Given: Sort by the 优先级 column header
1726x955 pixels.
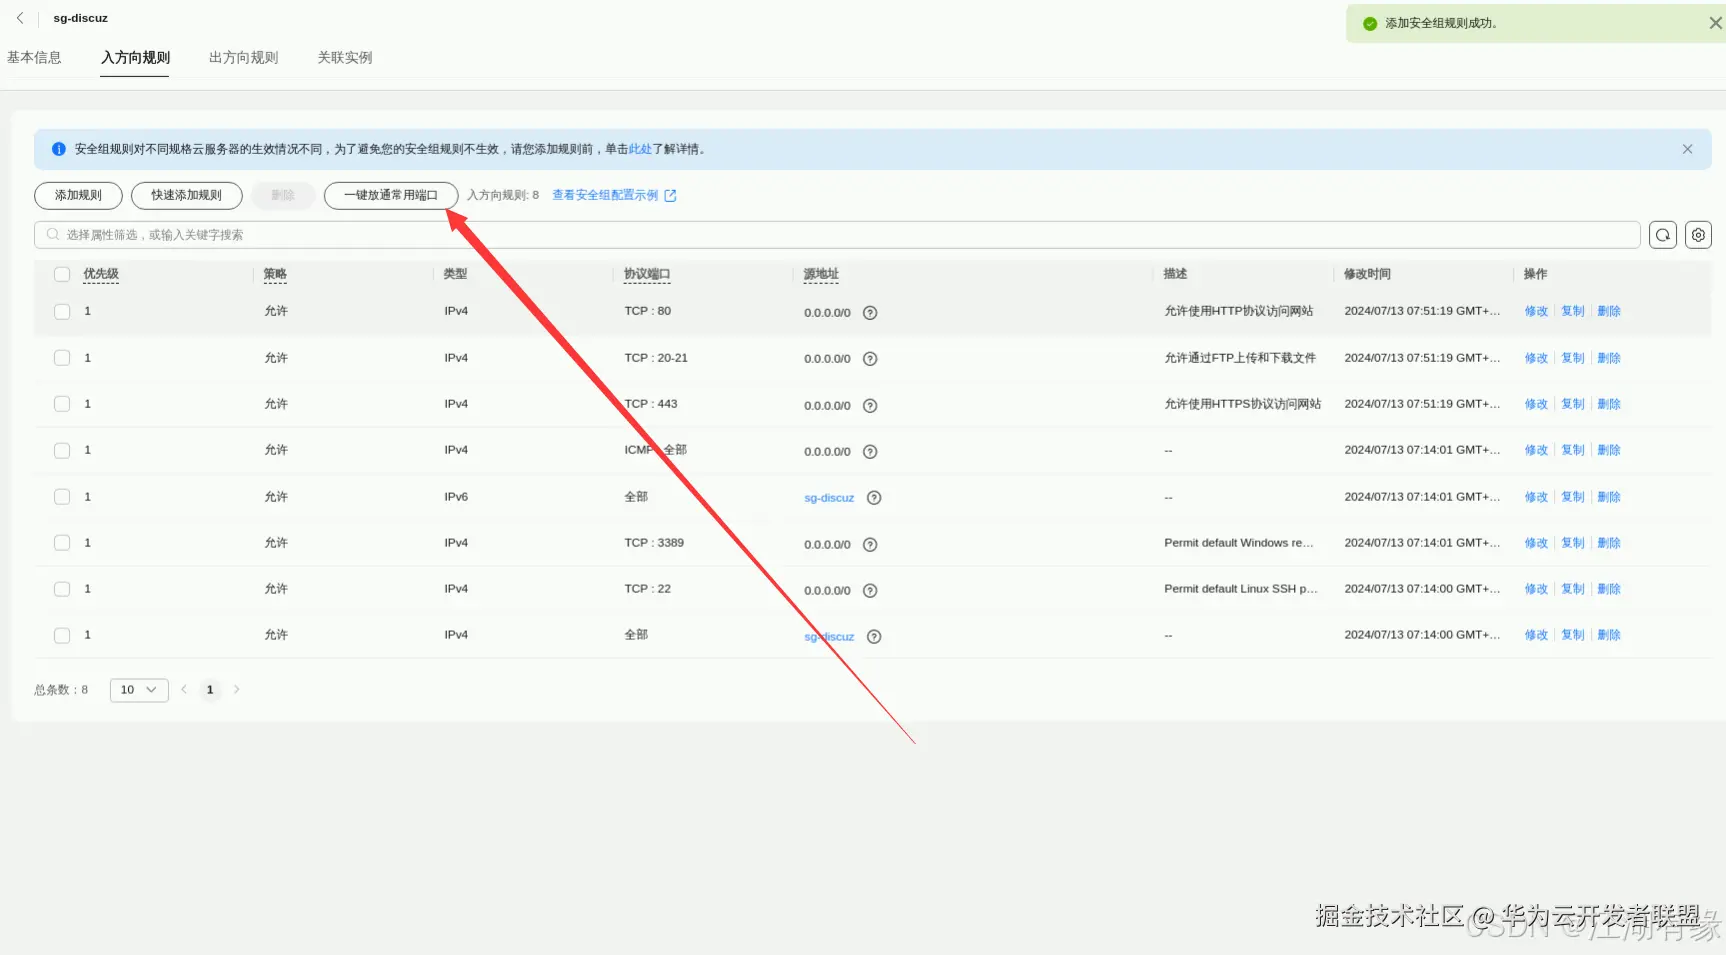Looking at the screenshot, I should [x=101, y=274].
